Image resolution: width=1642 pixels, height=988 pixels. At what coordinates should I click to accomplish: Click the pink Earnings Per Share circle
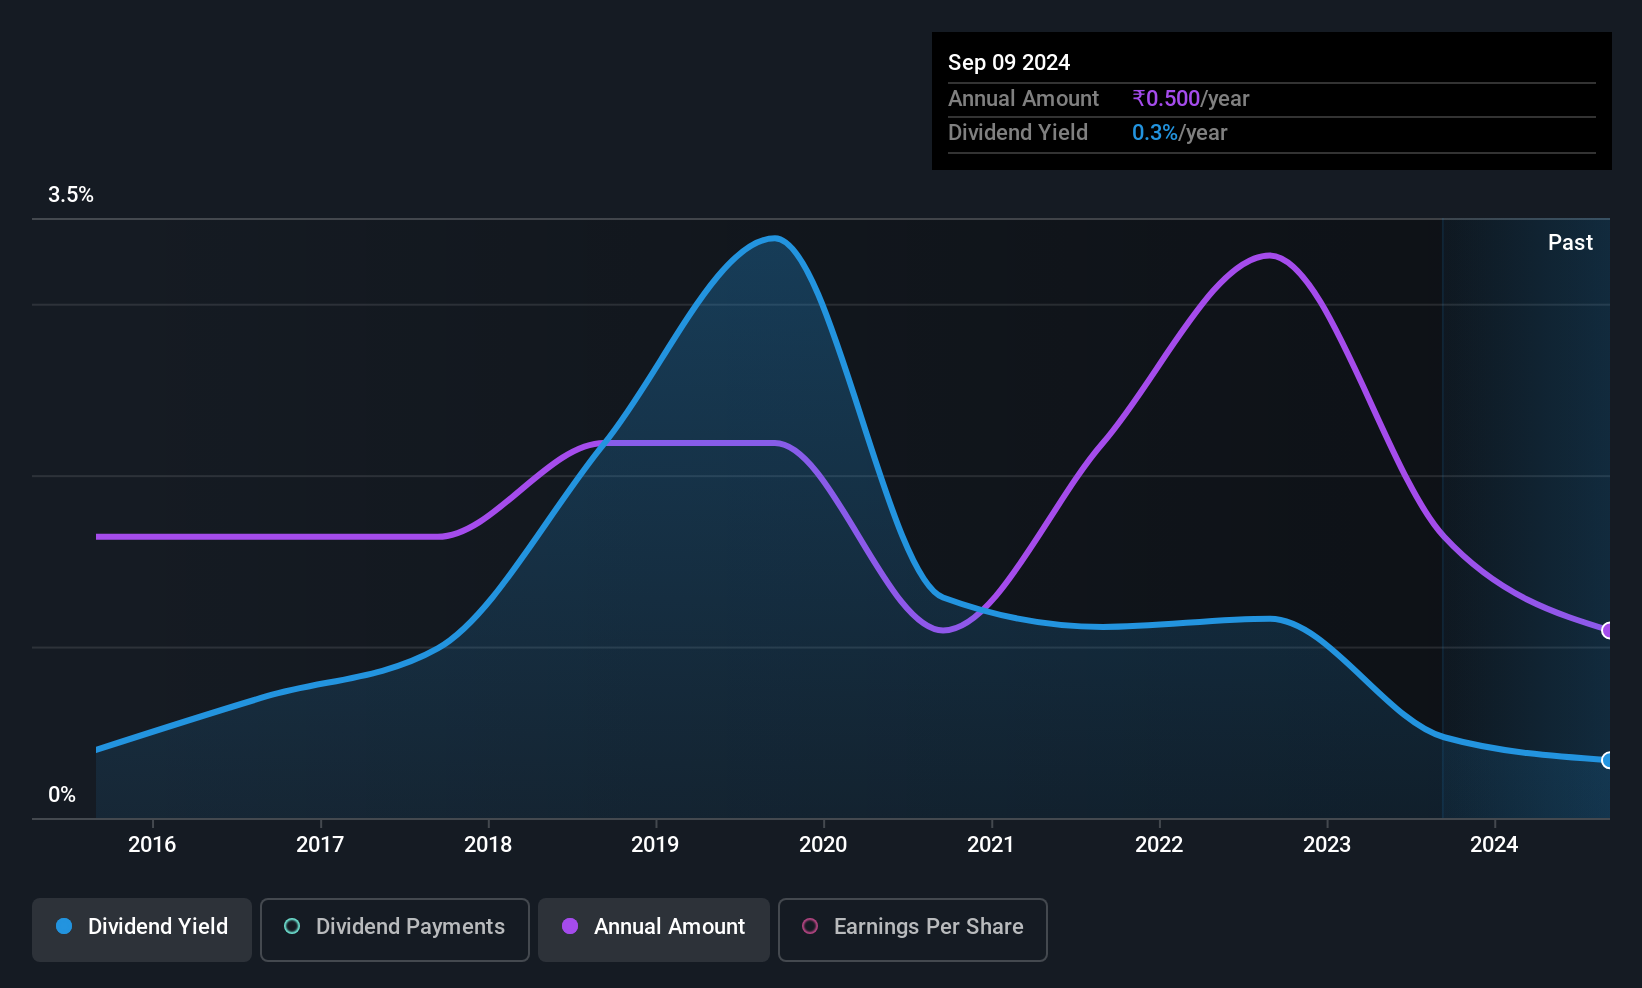(810, 926)
